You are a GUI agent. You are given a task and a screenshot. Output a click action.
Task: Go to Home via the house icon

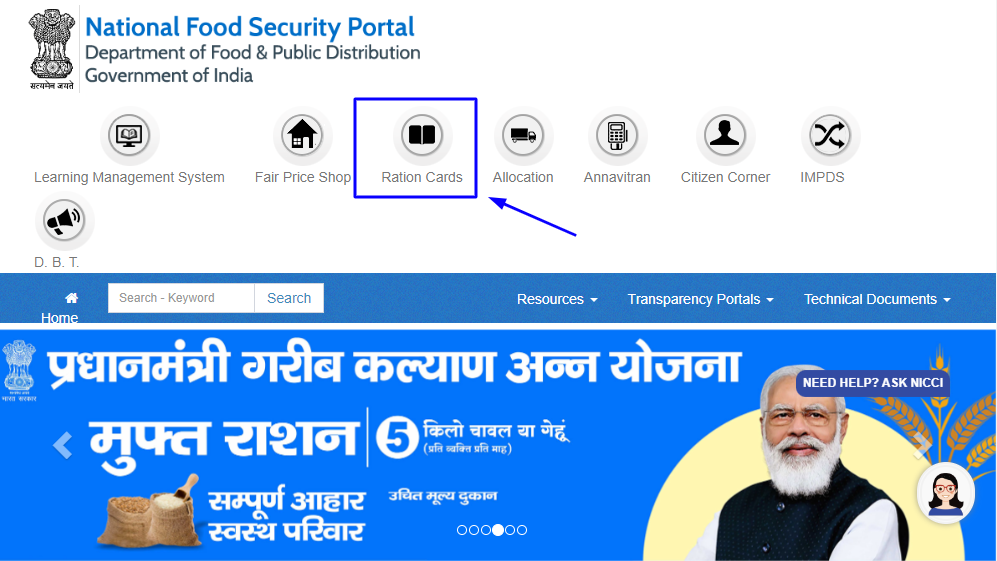click(71, 298)
